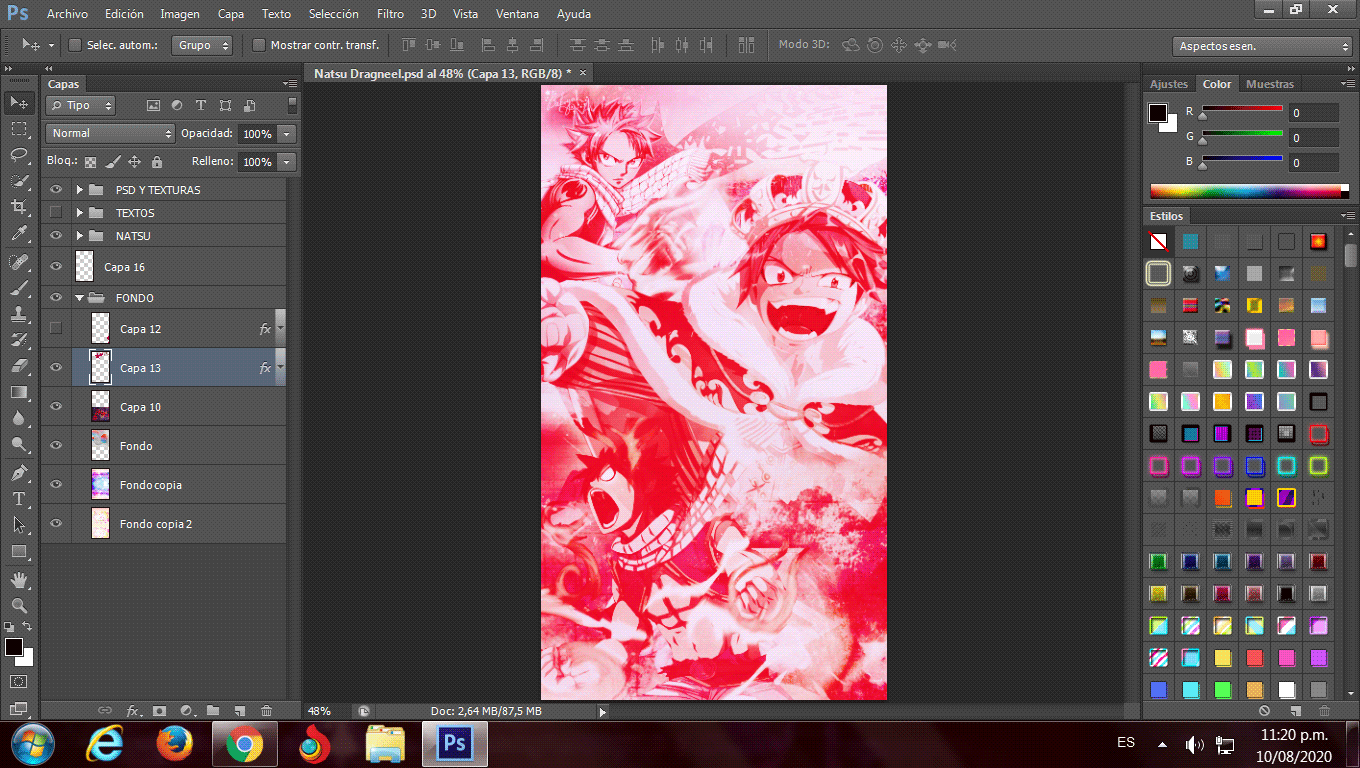Delete layer with the Capas trash icon
The width and height of the screenshot is (1360, 768).
point(266,711)
